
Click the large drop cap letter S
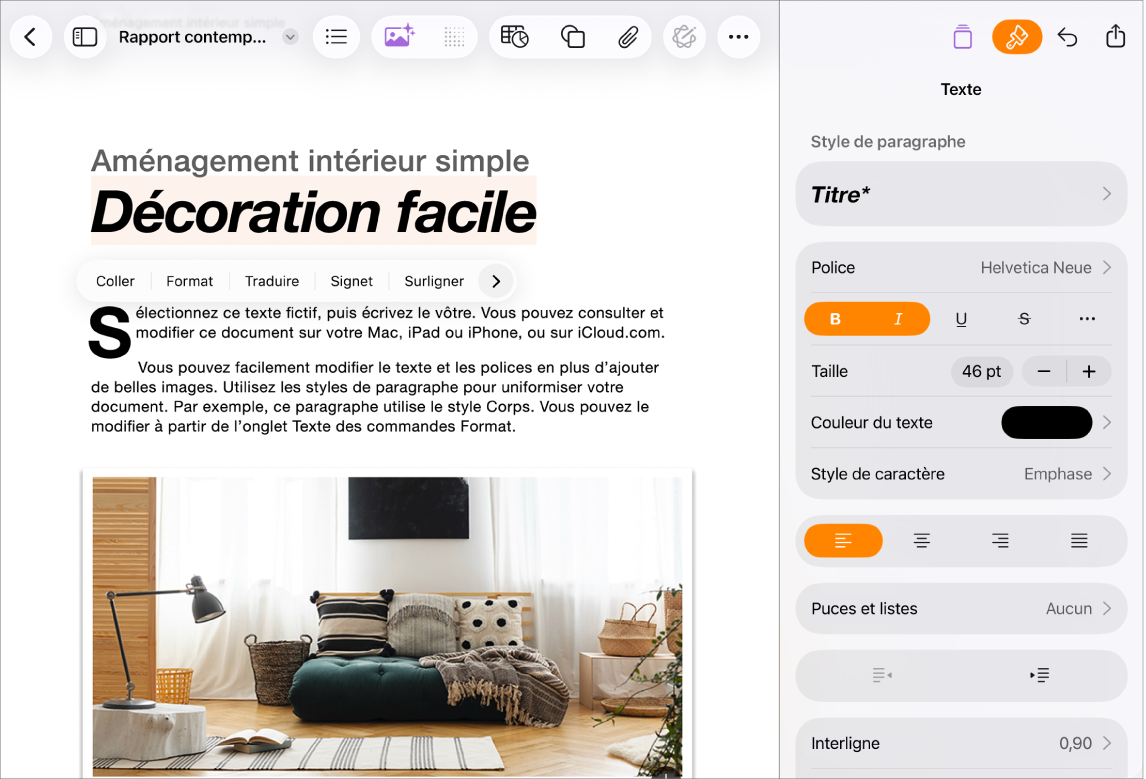point(110,333)
